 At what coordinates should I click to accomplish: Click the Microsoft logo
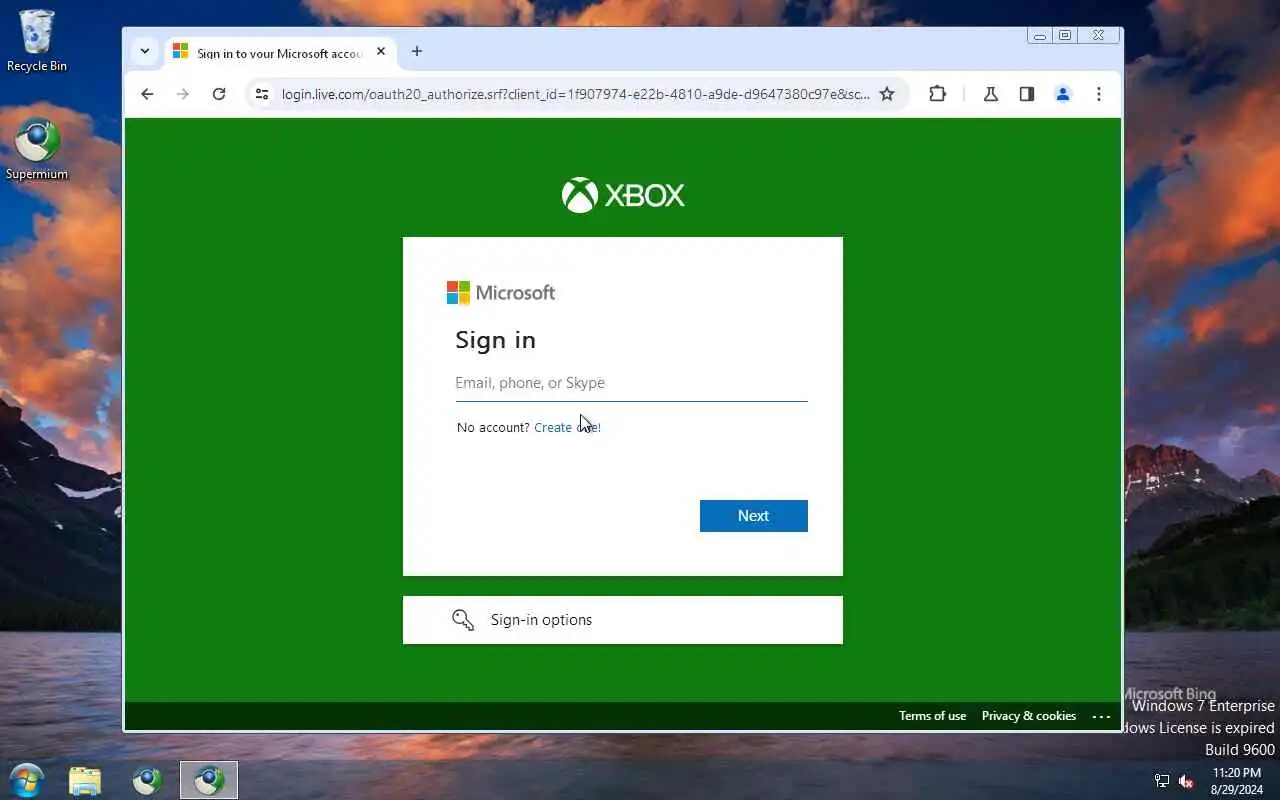pos(501,293)
